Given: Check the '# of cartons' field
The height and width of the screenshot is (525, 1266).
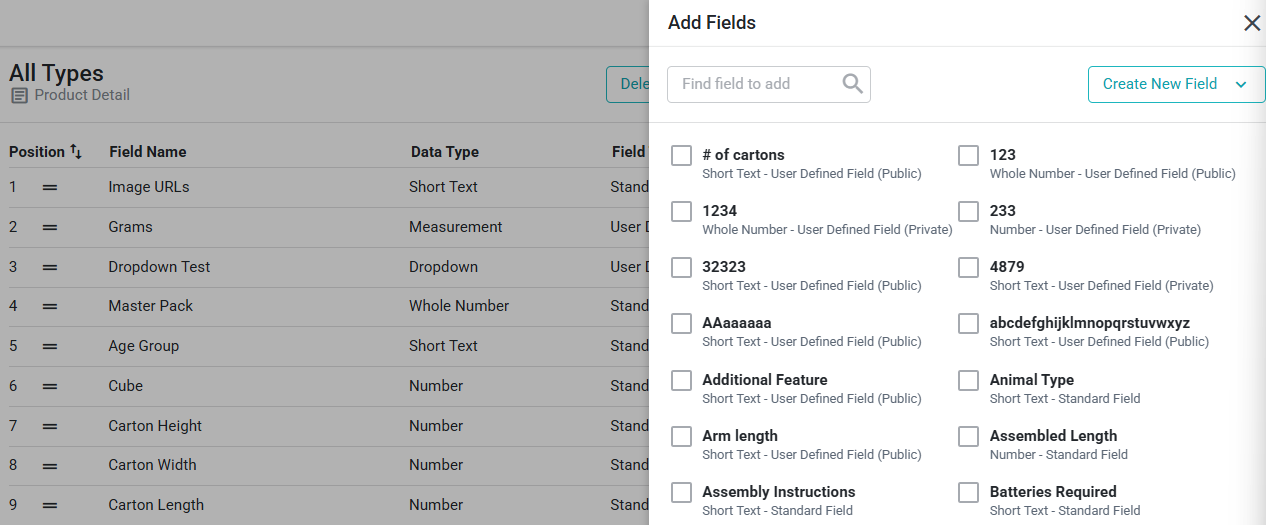Looking at the screenshot, I should pos(682,156).
